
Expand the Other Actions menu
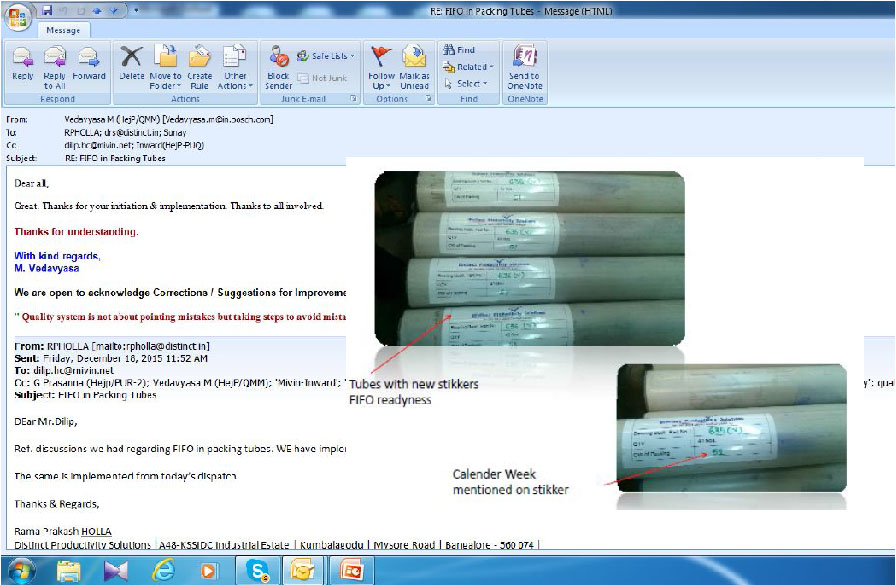[x=235, y=67]
